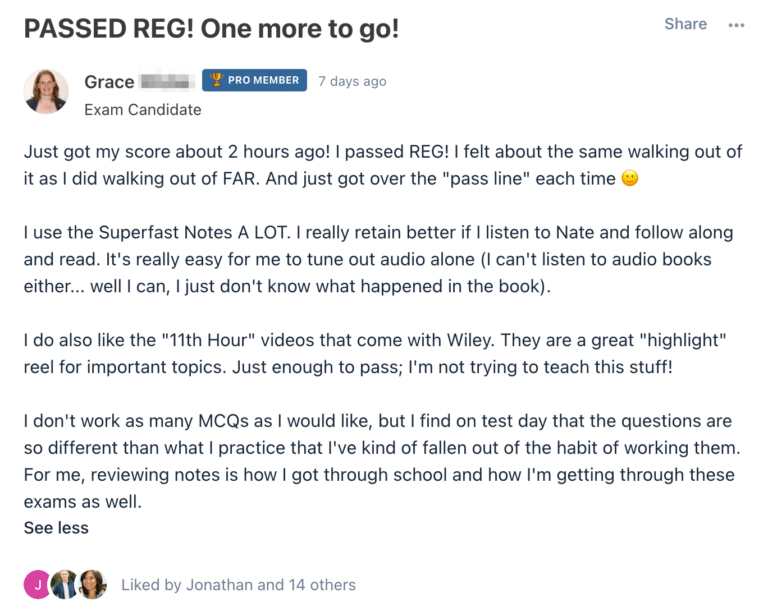Click the 11th Hour videos paragraph

pos(375,354)
